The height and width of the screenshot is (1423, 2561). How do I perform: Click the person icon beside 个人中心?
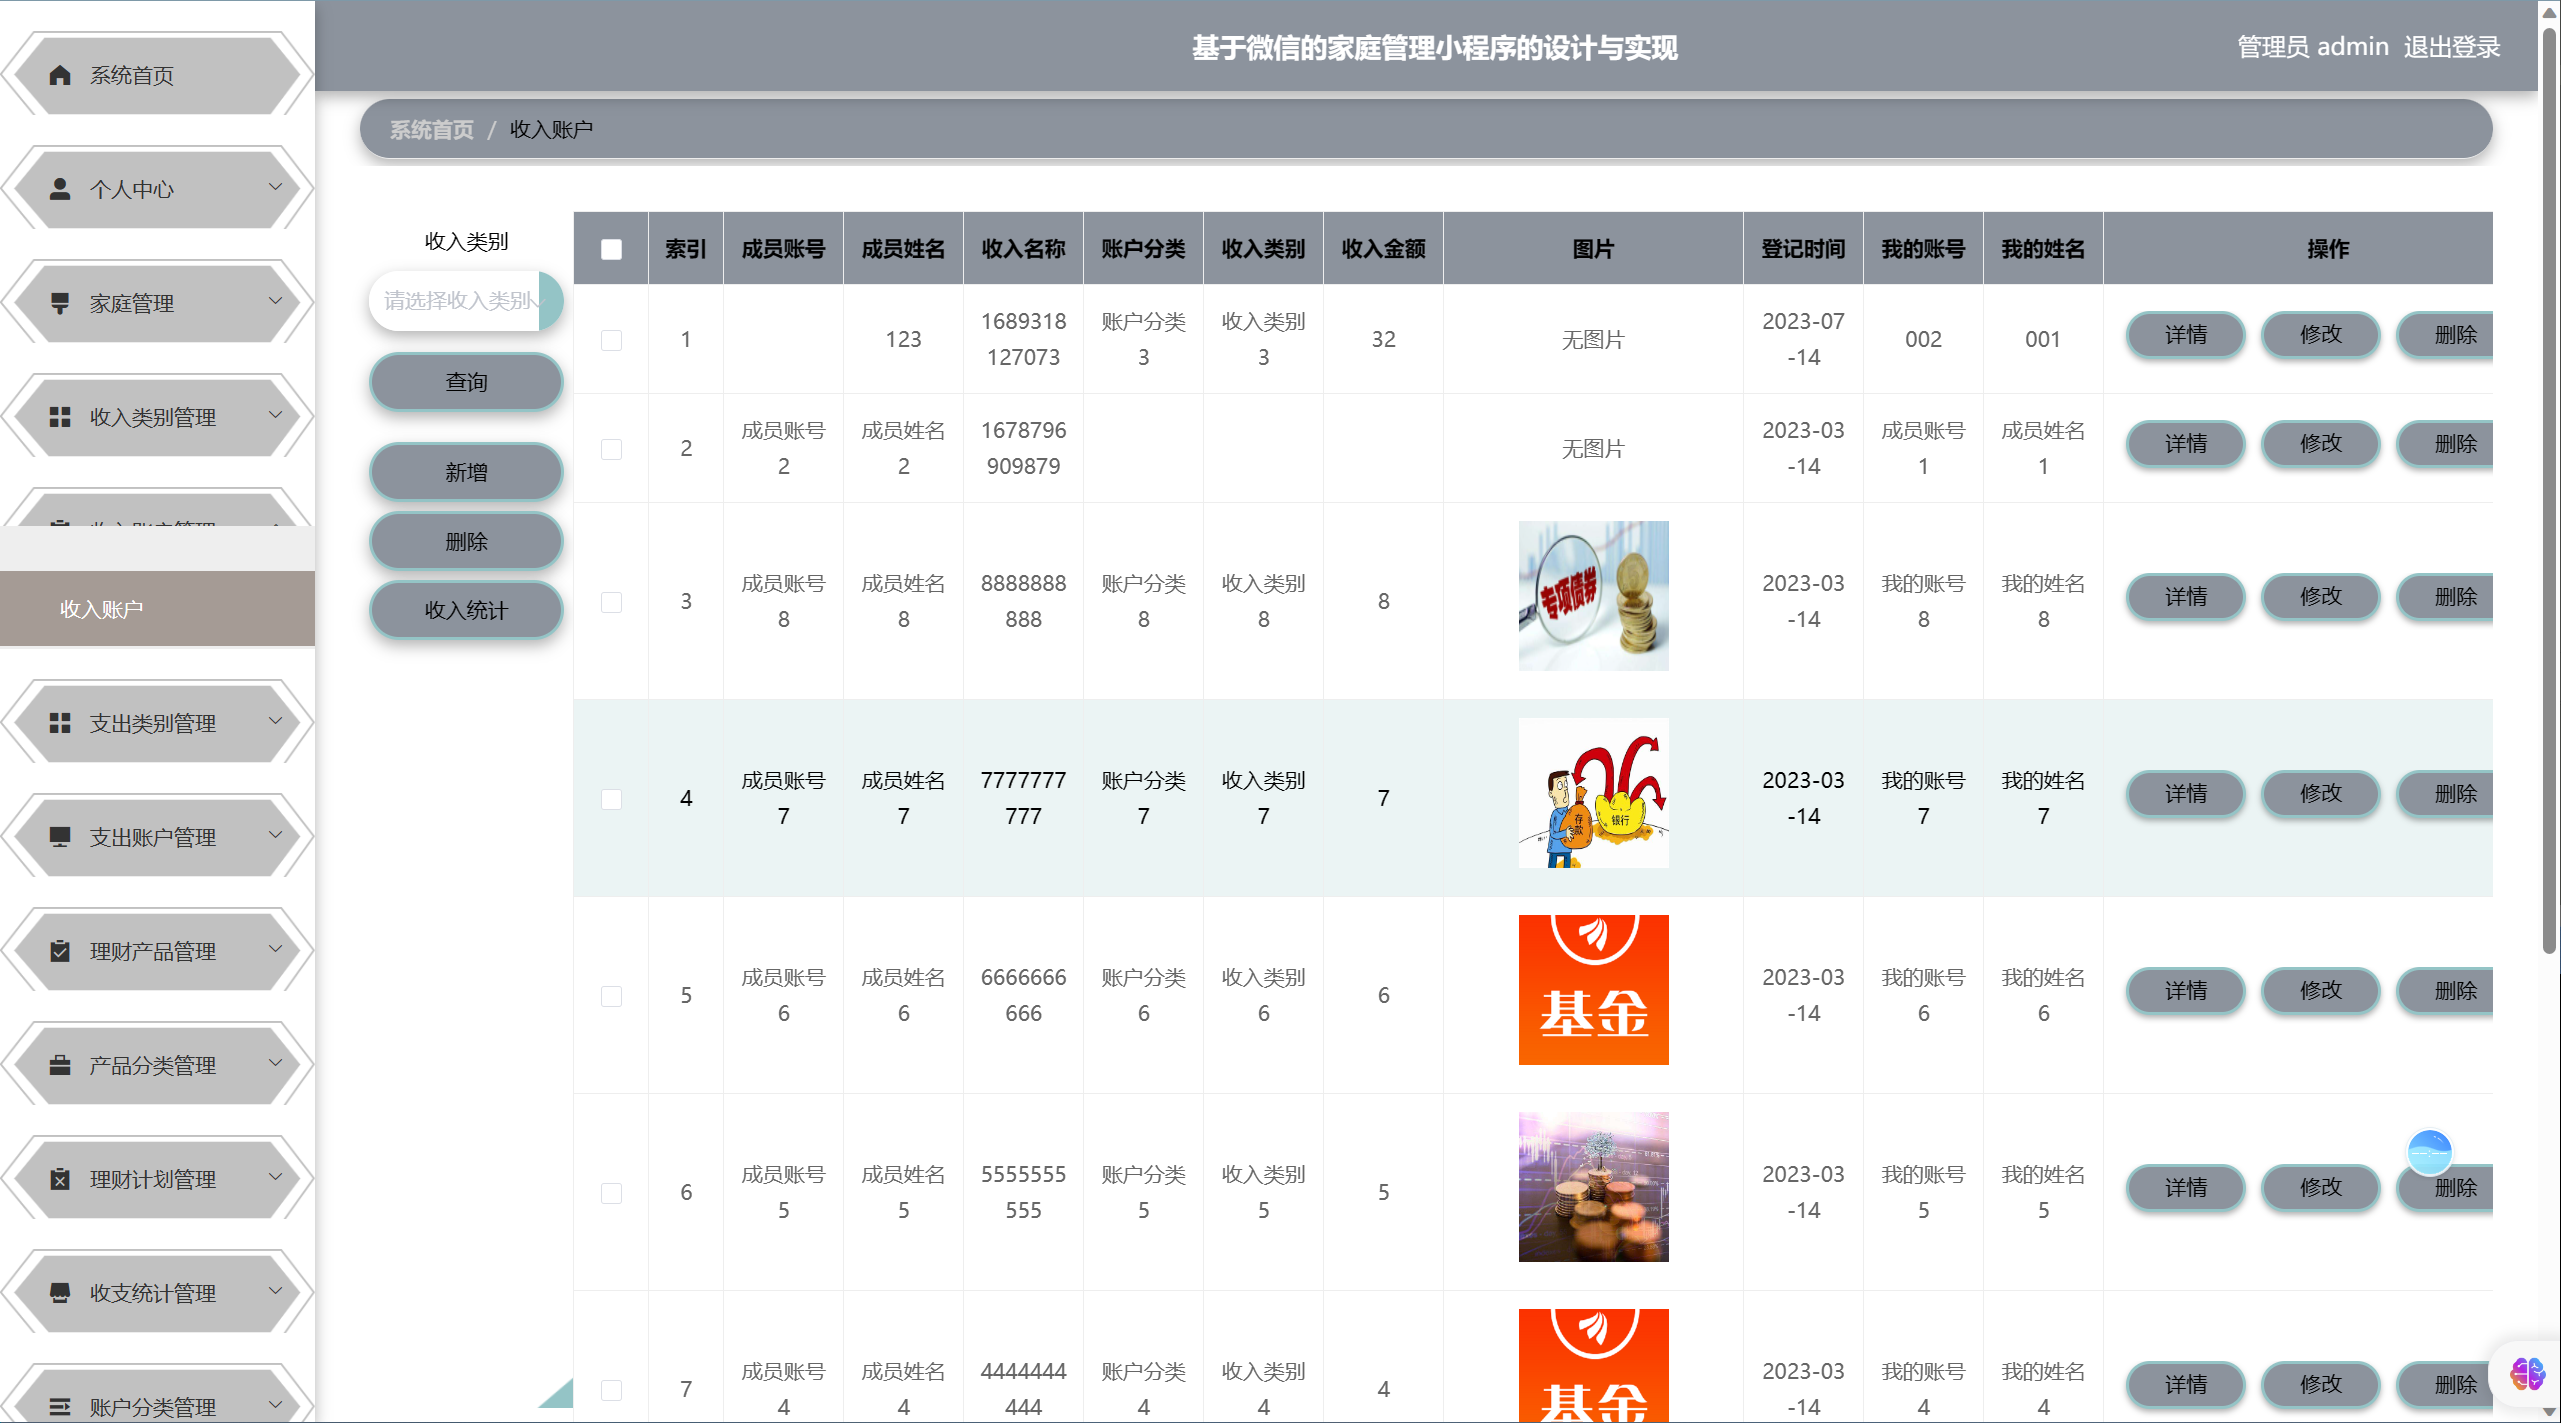[x=60, y=190]
